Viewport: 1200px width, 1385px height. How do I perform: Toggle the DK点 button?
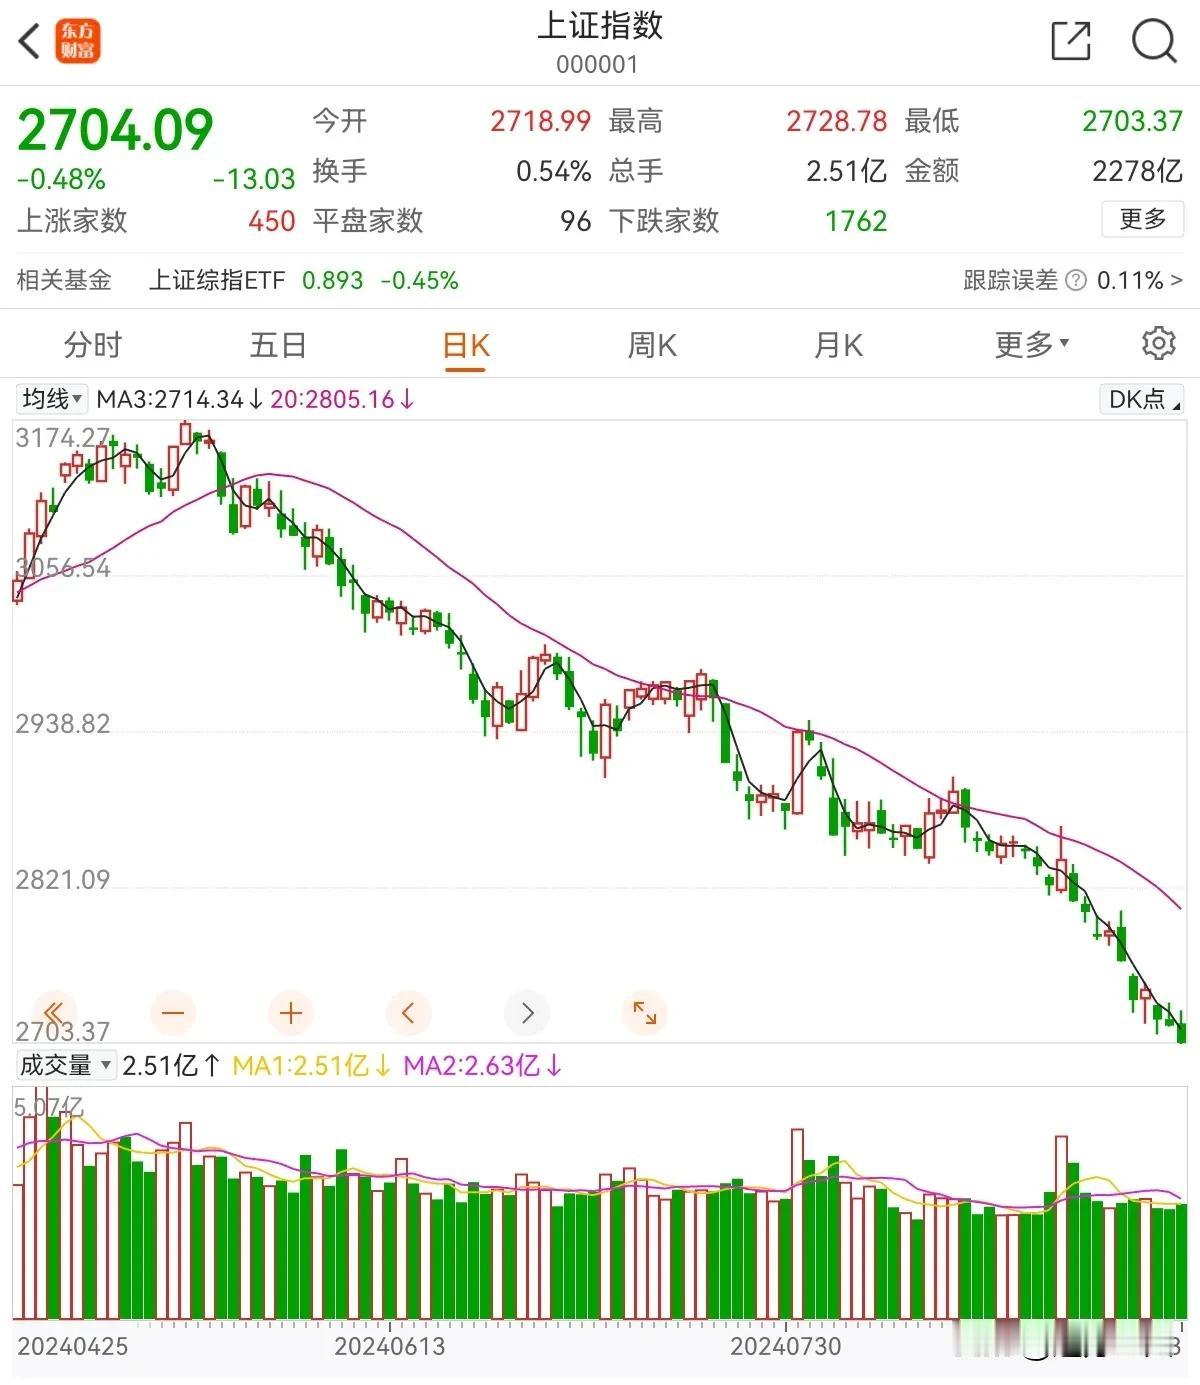1141,399
